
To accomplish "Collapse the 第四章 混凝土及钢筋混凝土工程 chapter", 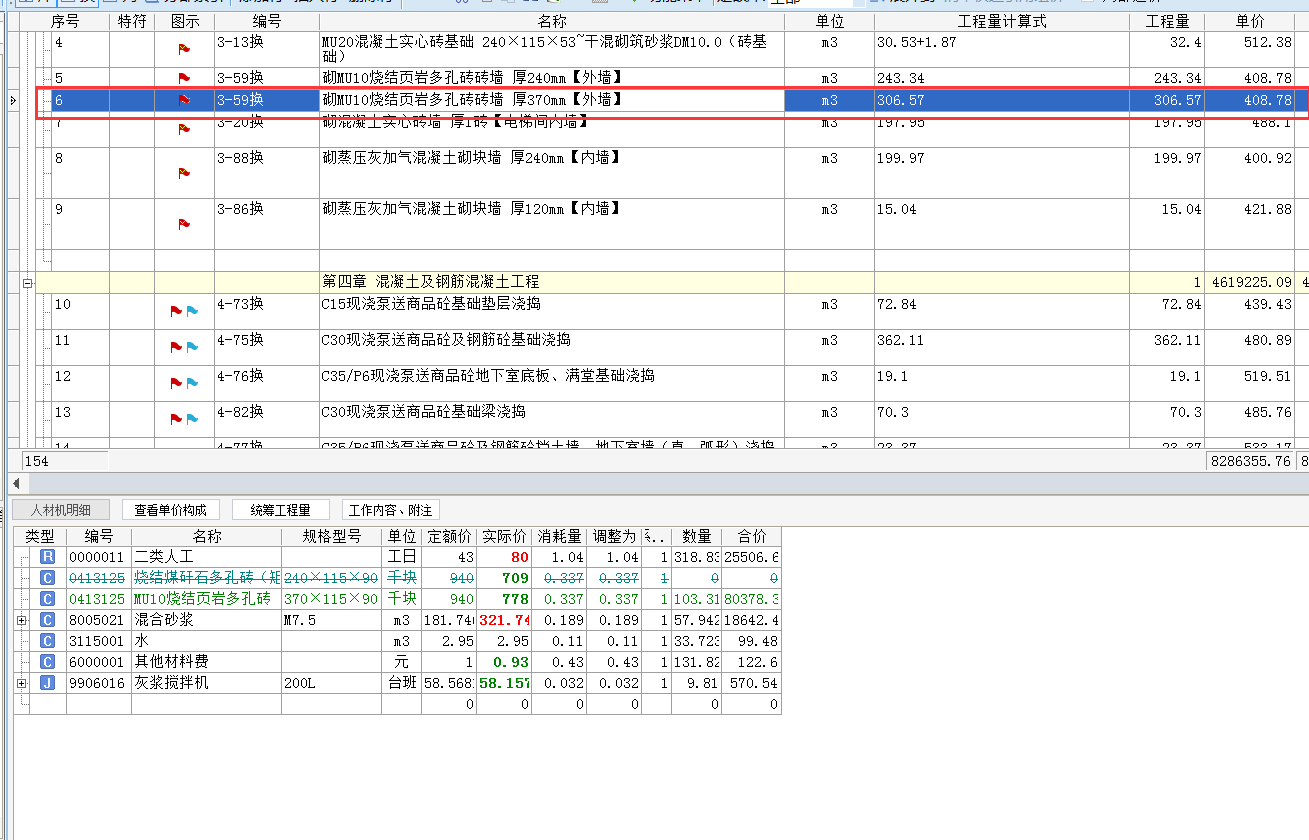I will (x=27, y=284).
